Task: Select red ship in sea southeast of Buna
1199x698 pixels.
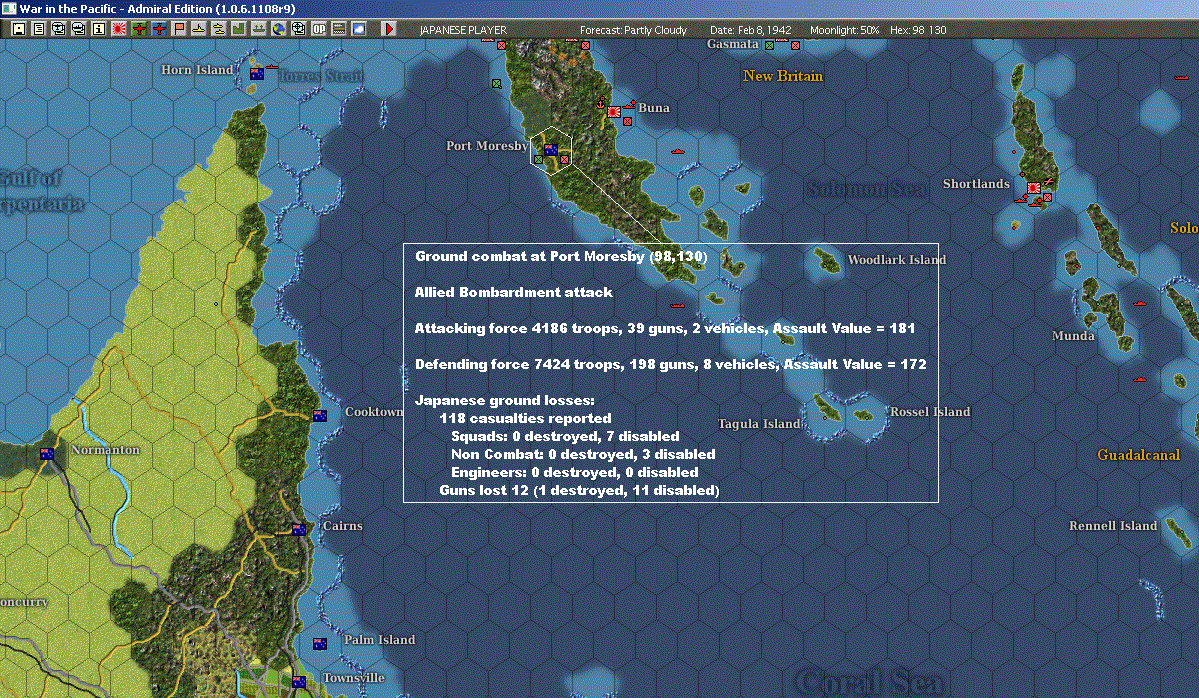Action: 677,151
